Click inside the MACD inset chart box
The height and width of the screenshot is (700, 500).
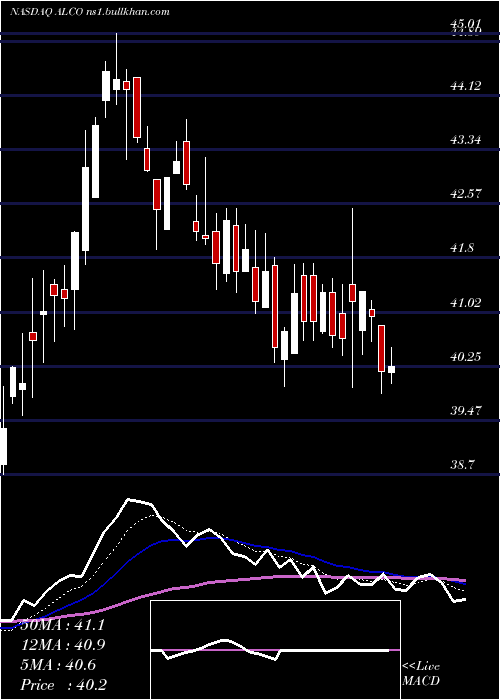coord(275,650)
